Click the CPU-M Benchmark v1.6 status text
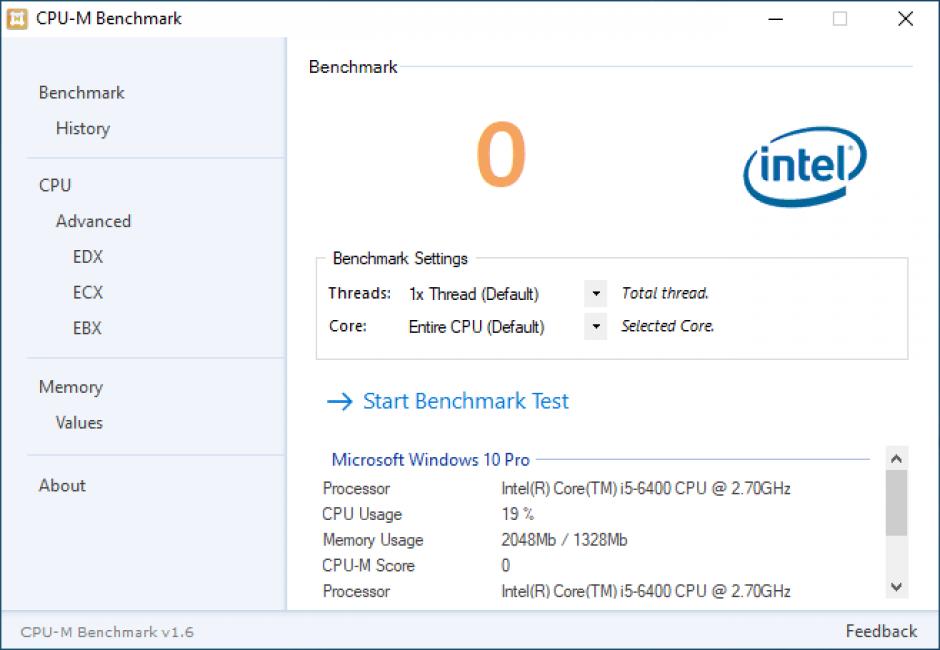The image size is (940, 650). click(x=107, y=632)
